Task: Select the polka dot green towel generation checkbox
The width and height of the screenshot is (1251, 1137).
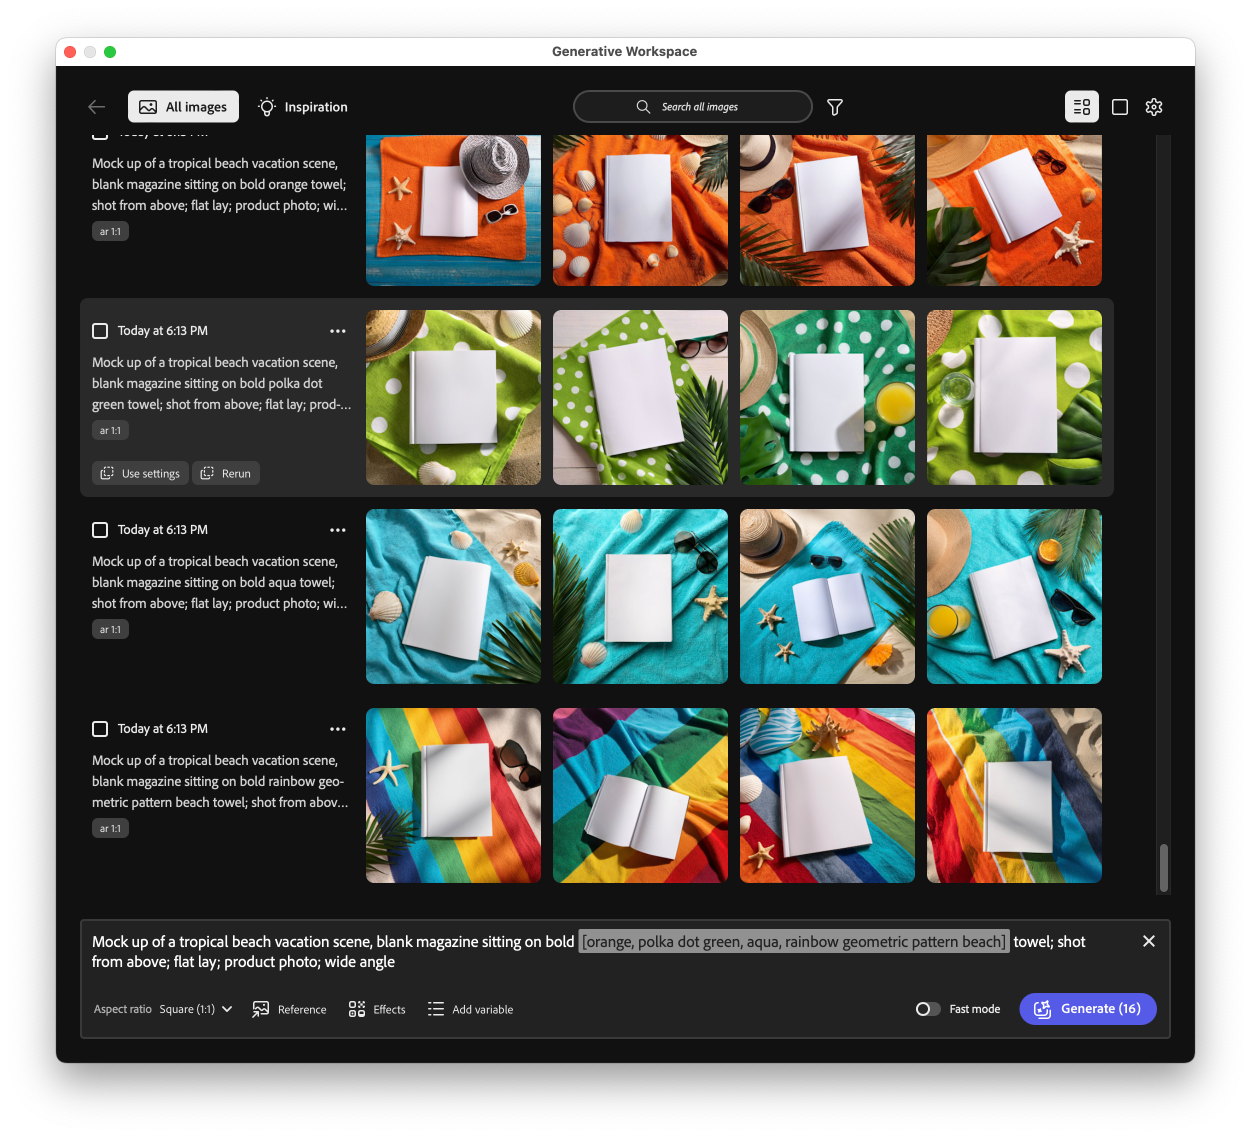Action: coord(100,330)
